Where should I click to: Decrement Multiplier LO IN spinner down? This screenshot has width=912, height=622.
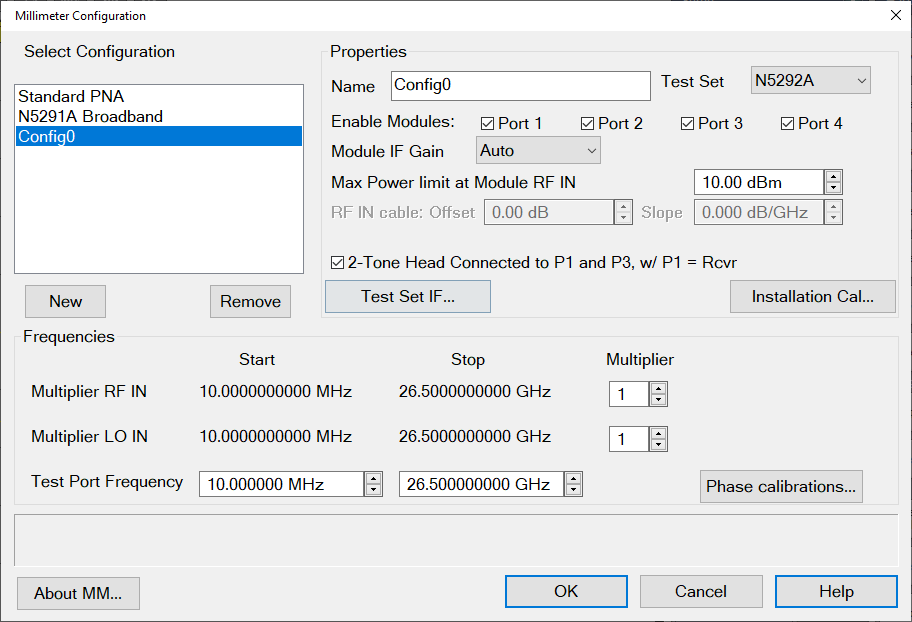pyautogui.click(x=658, y=445)
